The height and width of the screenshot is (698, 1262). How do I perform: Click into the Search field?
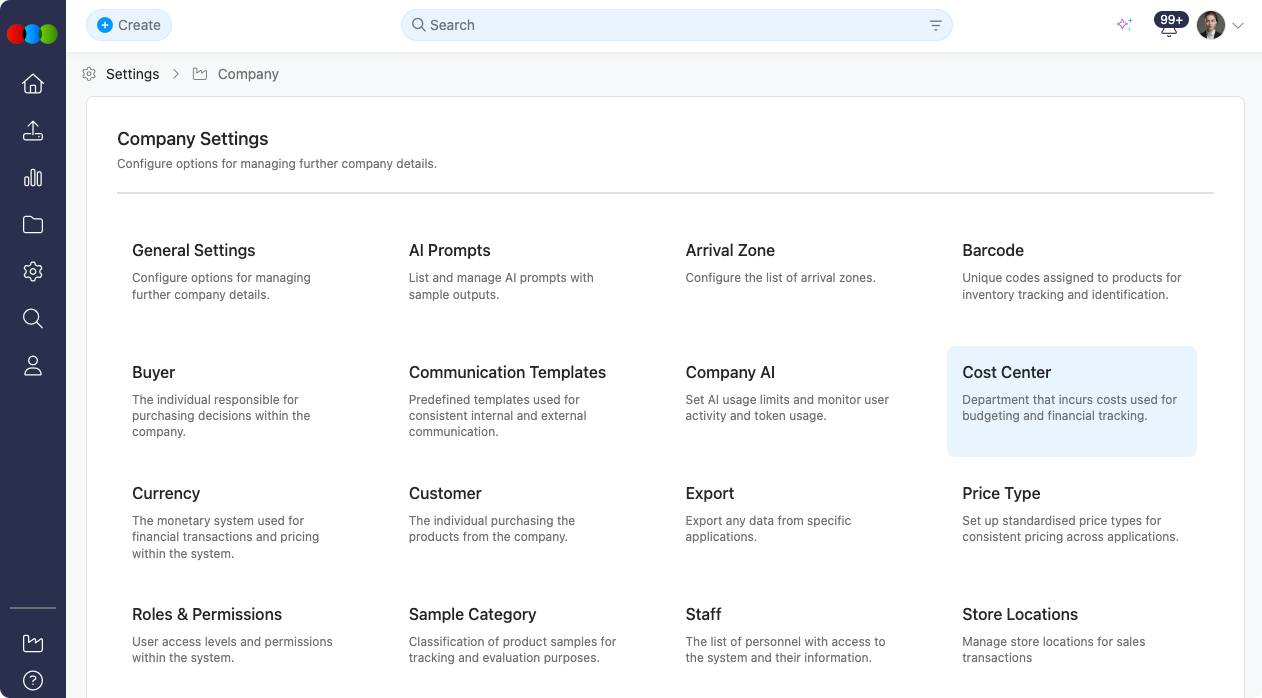(x=660, y=25)
